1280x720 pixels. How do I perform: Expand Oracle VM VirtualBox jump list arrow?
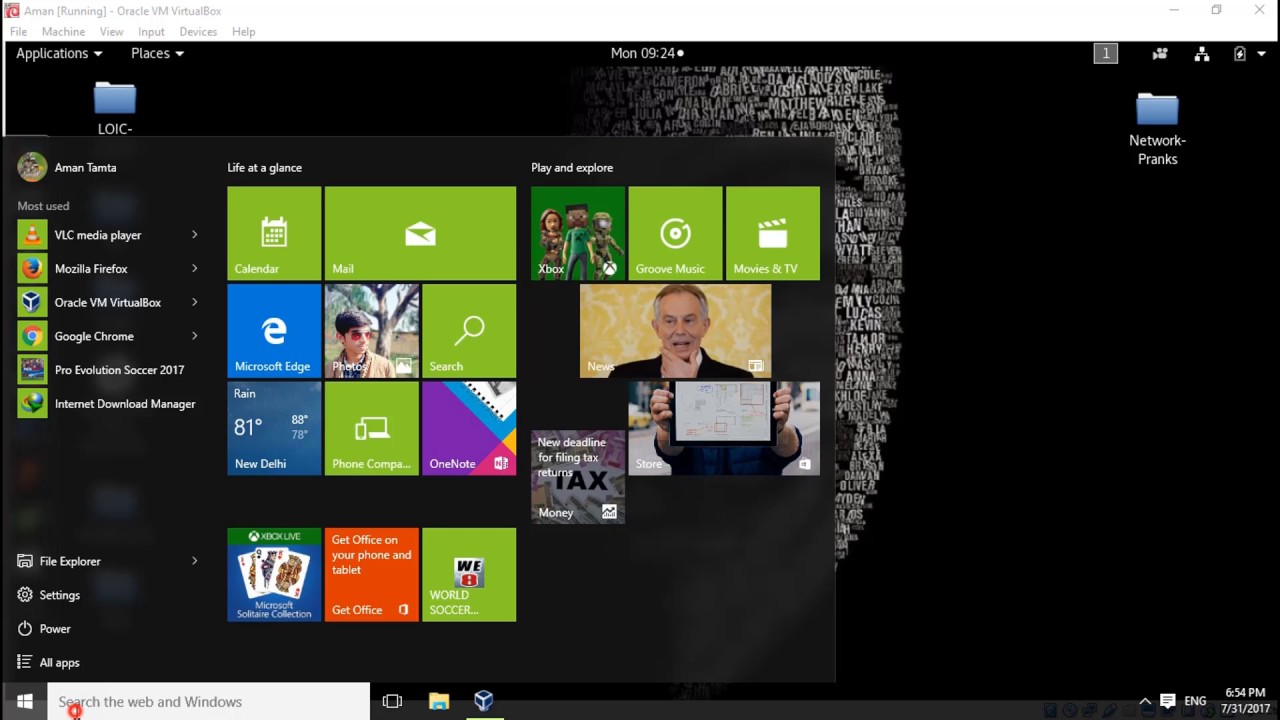point(194,302)
